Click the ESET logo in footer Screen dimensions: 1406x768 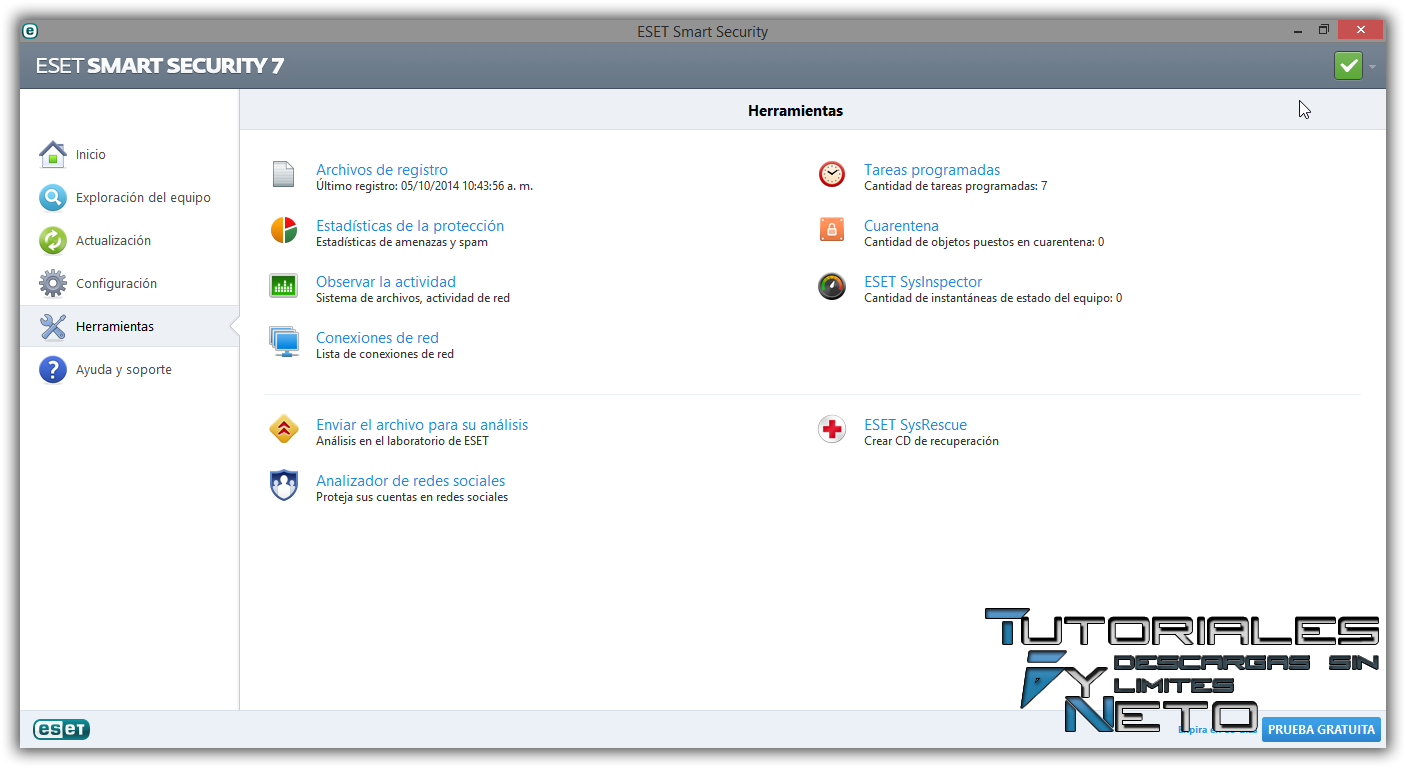62,729
